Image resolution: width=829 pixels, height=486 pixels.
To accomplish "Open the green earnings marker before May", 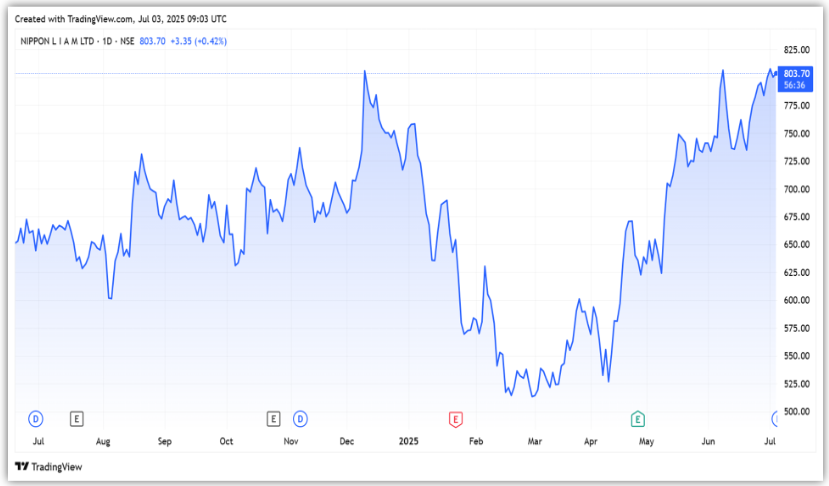I will [x=637, y=417].
